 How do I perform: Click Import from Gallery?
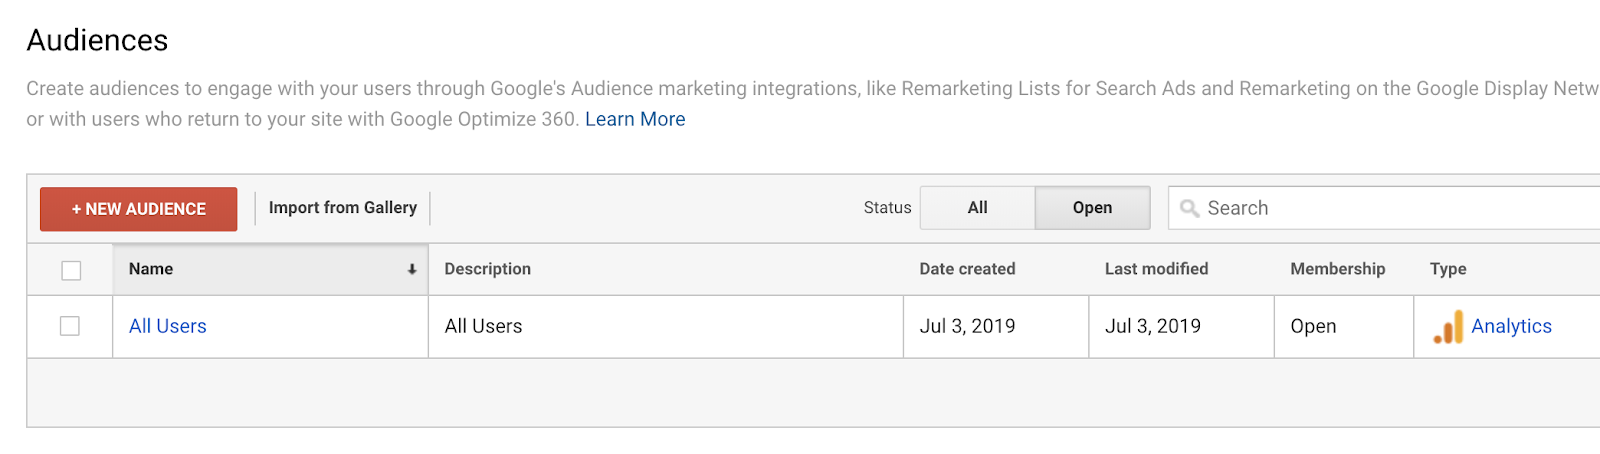pyautogui.click(x=342, y=208)
